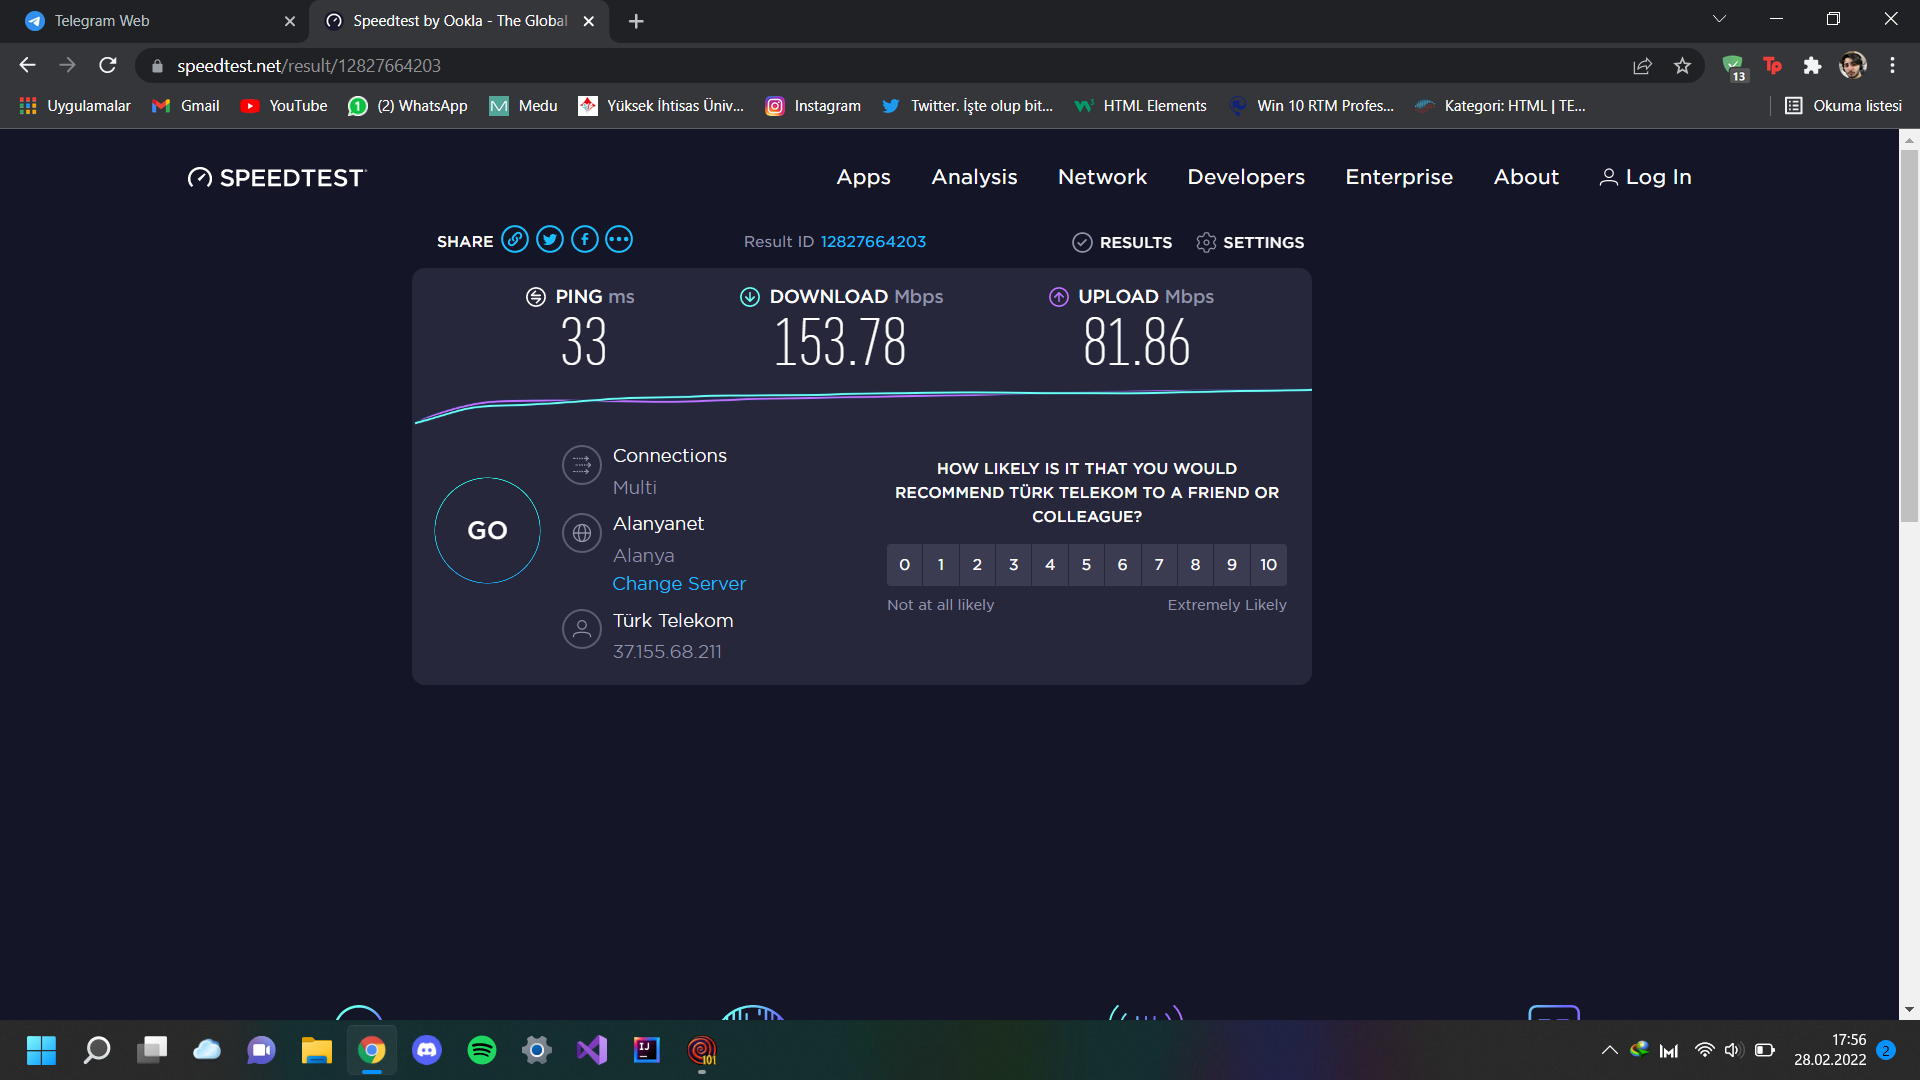Share result on Facebook icon
1920x1080 pixels.
coord(585,240)
